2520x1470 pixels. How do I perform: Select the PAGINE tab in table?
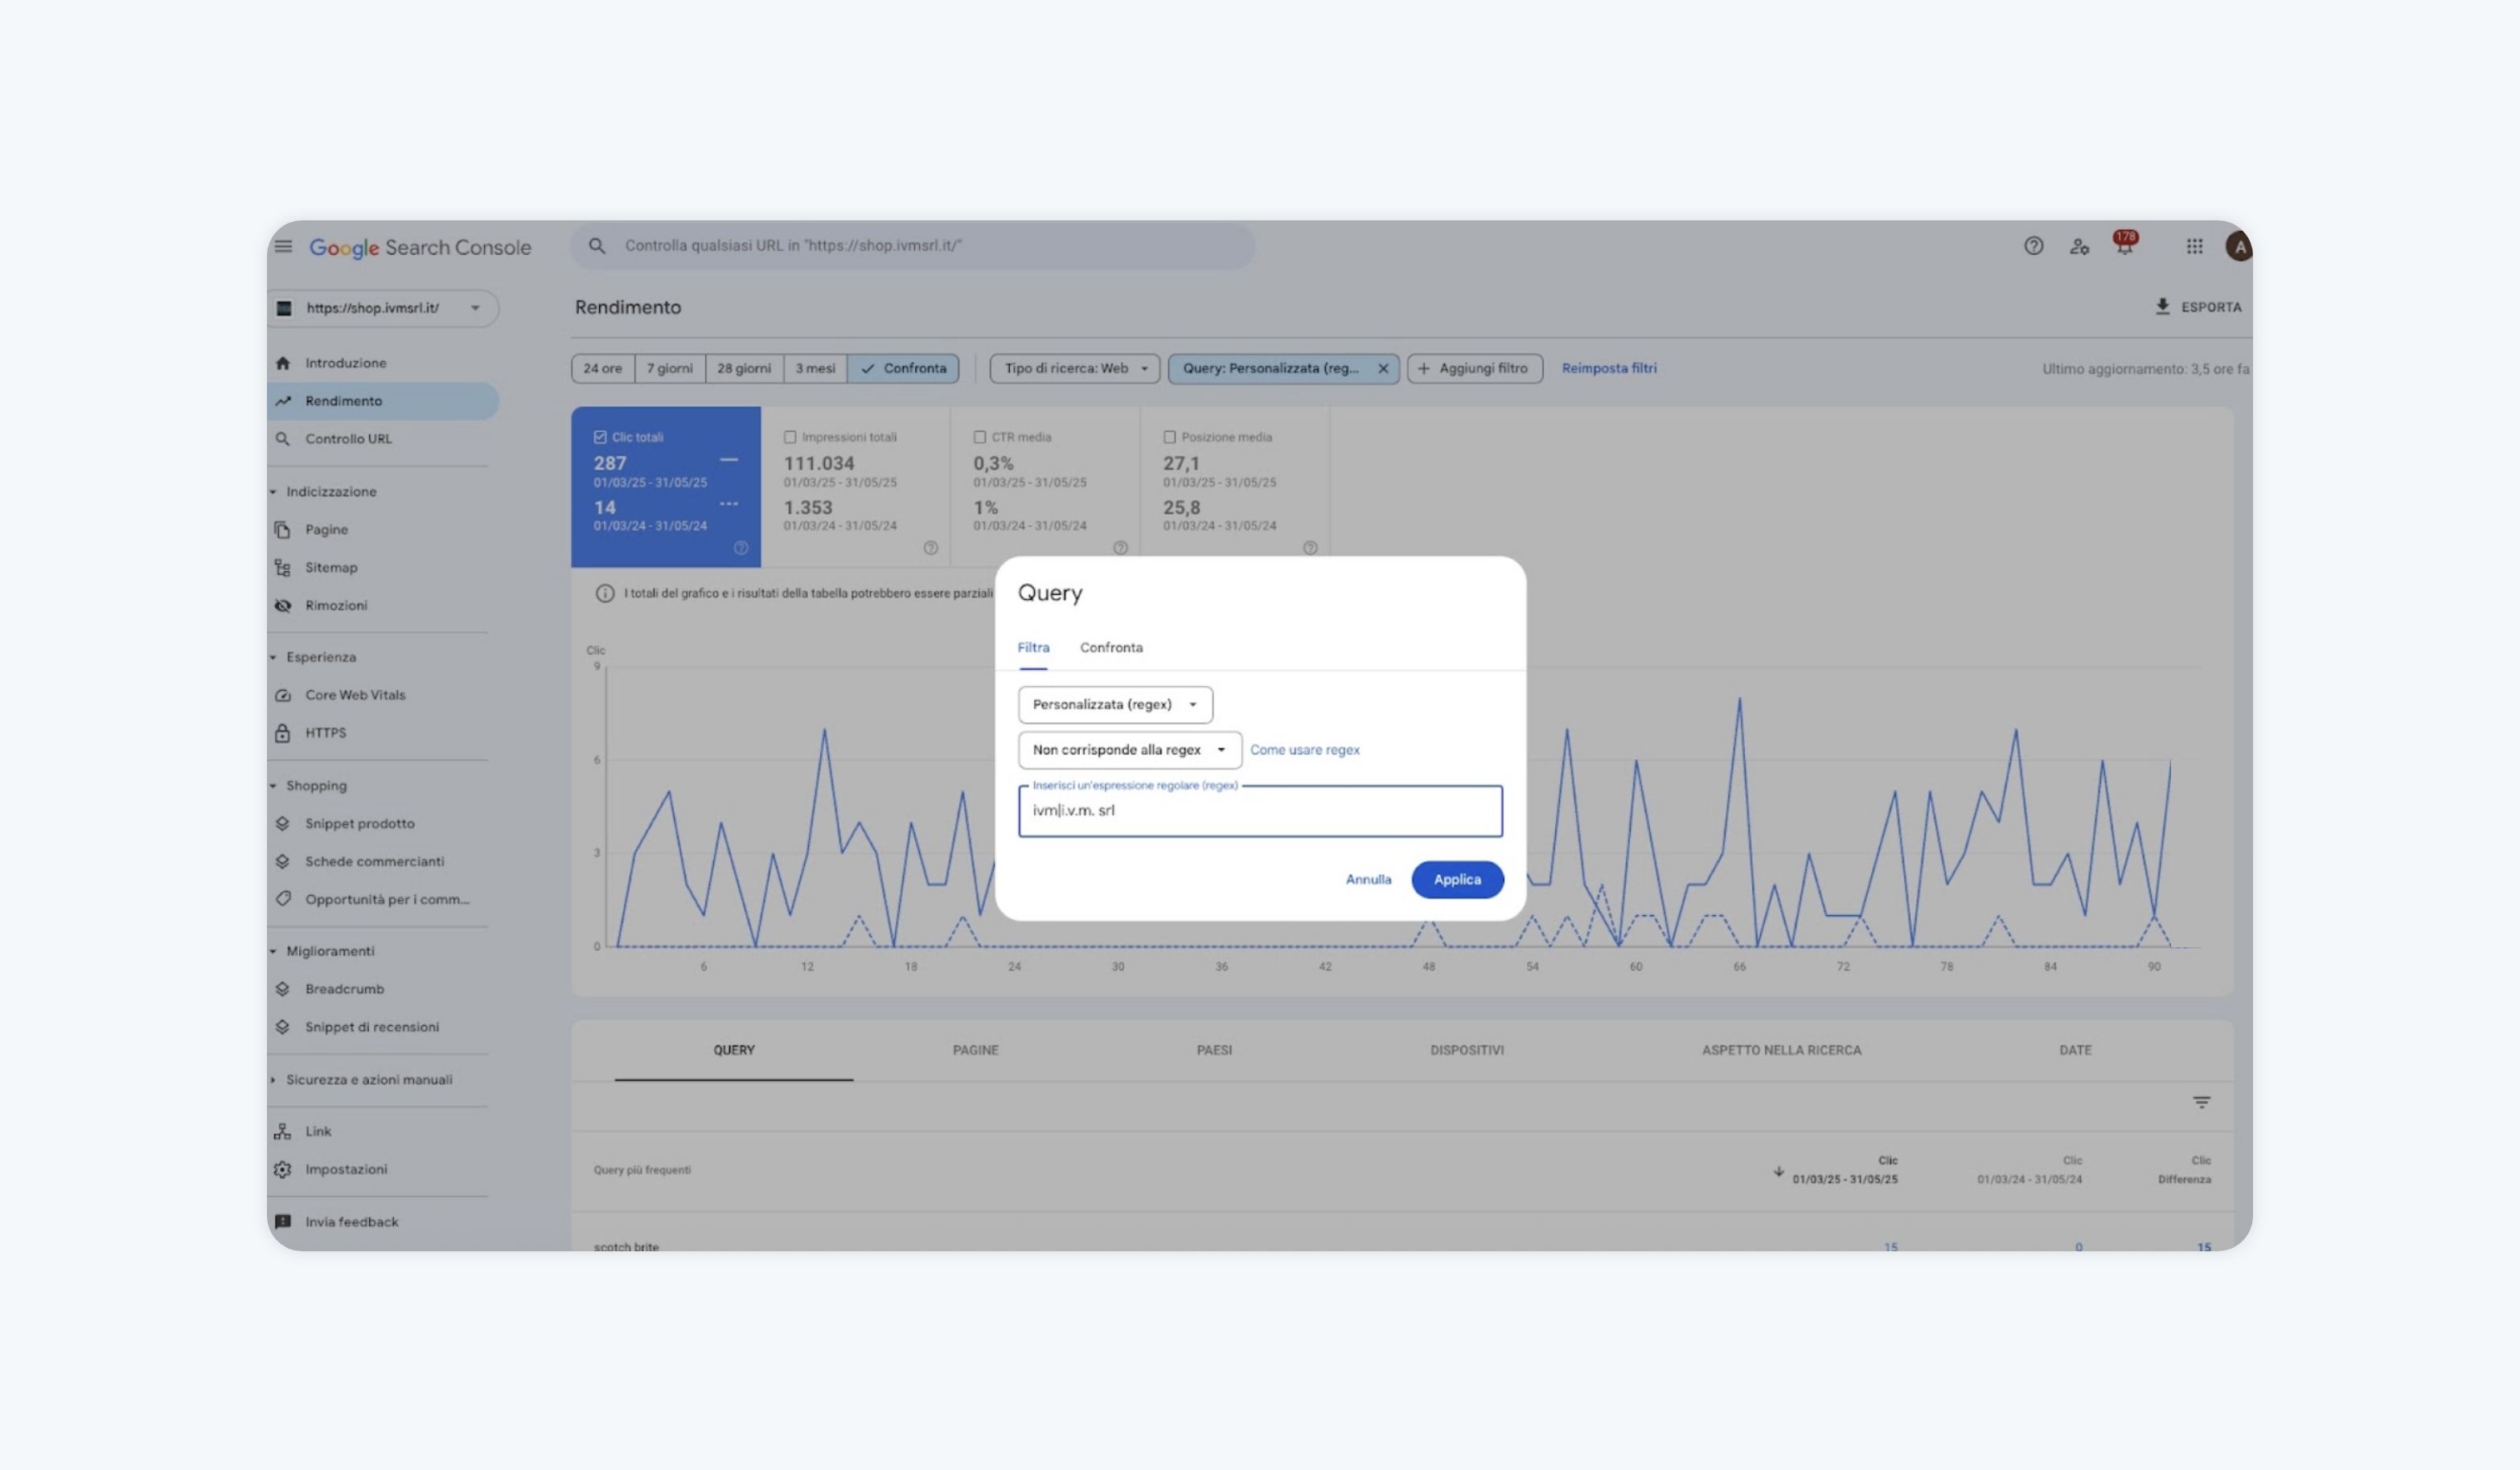click(x=975, y=1050)
